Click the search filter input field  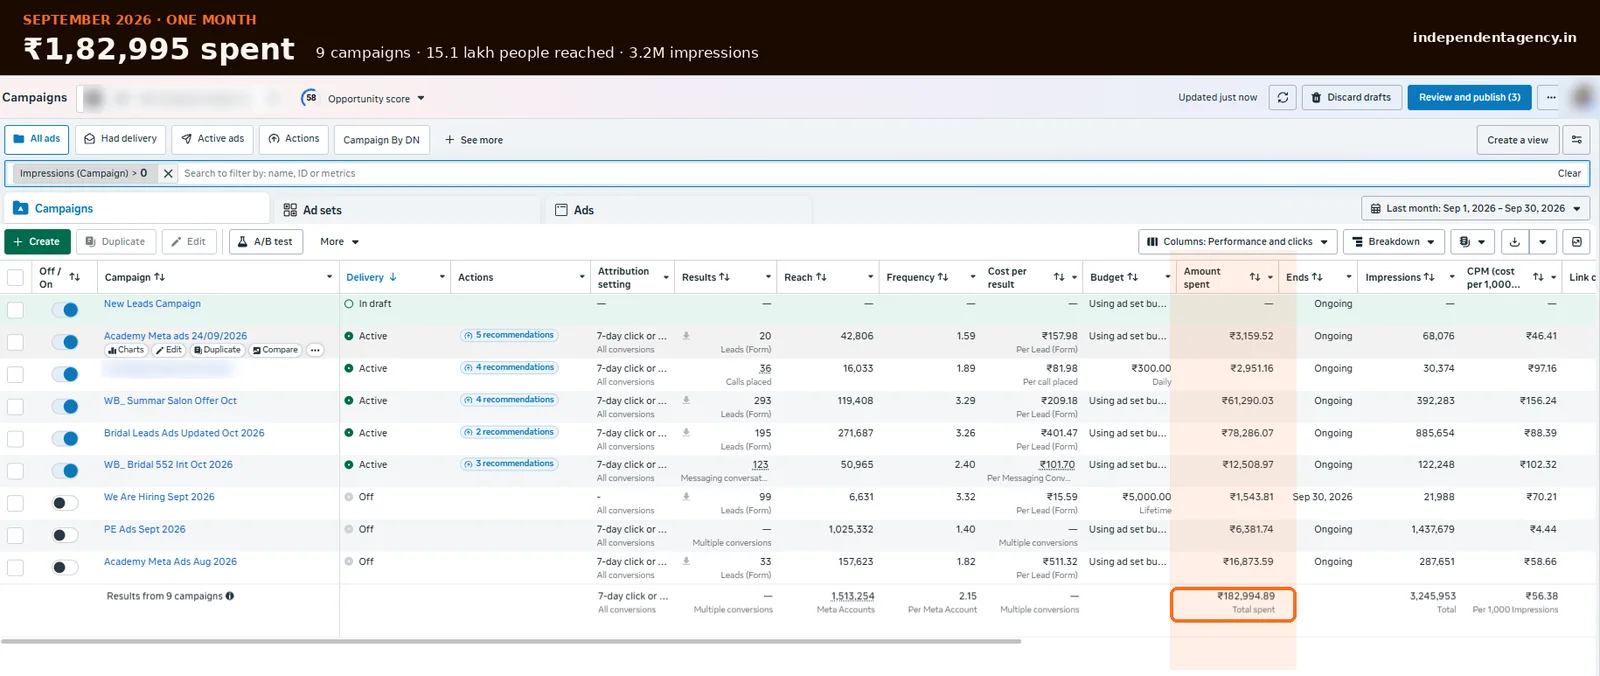tap(865, 173)
